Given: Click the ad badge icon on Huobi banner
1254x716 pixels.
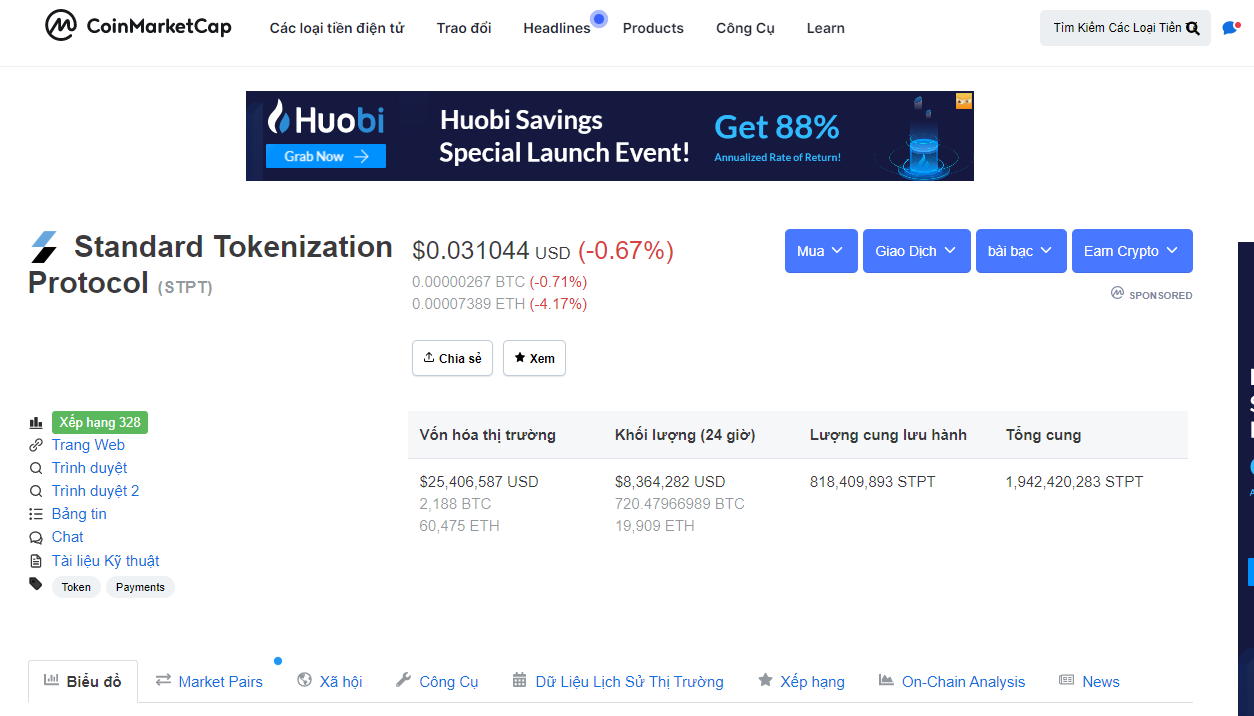Looking at the screenshot, I should click(x=964, y=101).
